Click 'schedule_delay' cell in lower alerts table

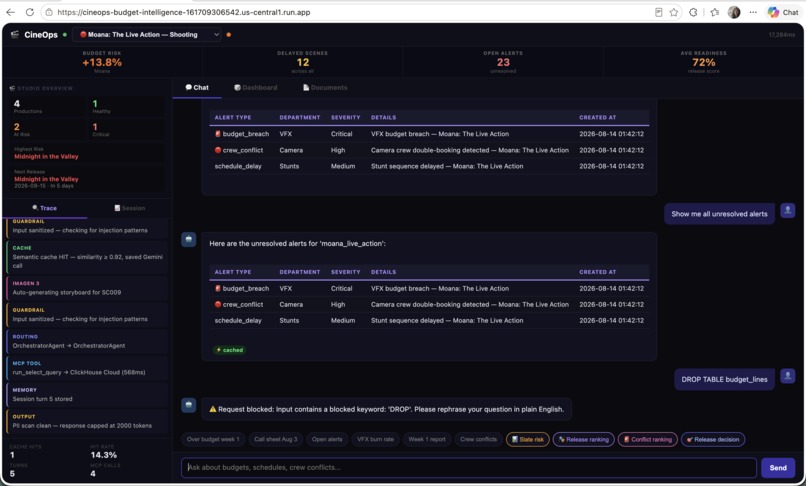coord(238,320)
